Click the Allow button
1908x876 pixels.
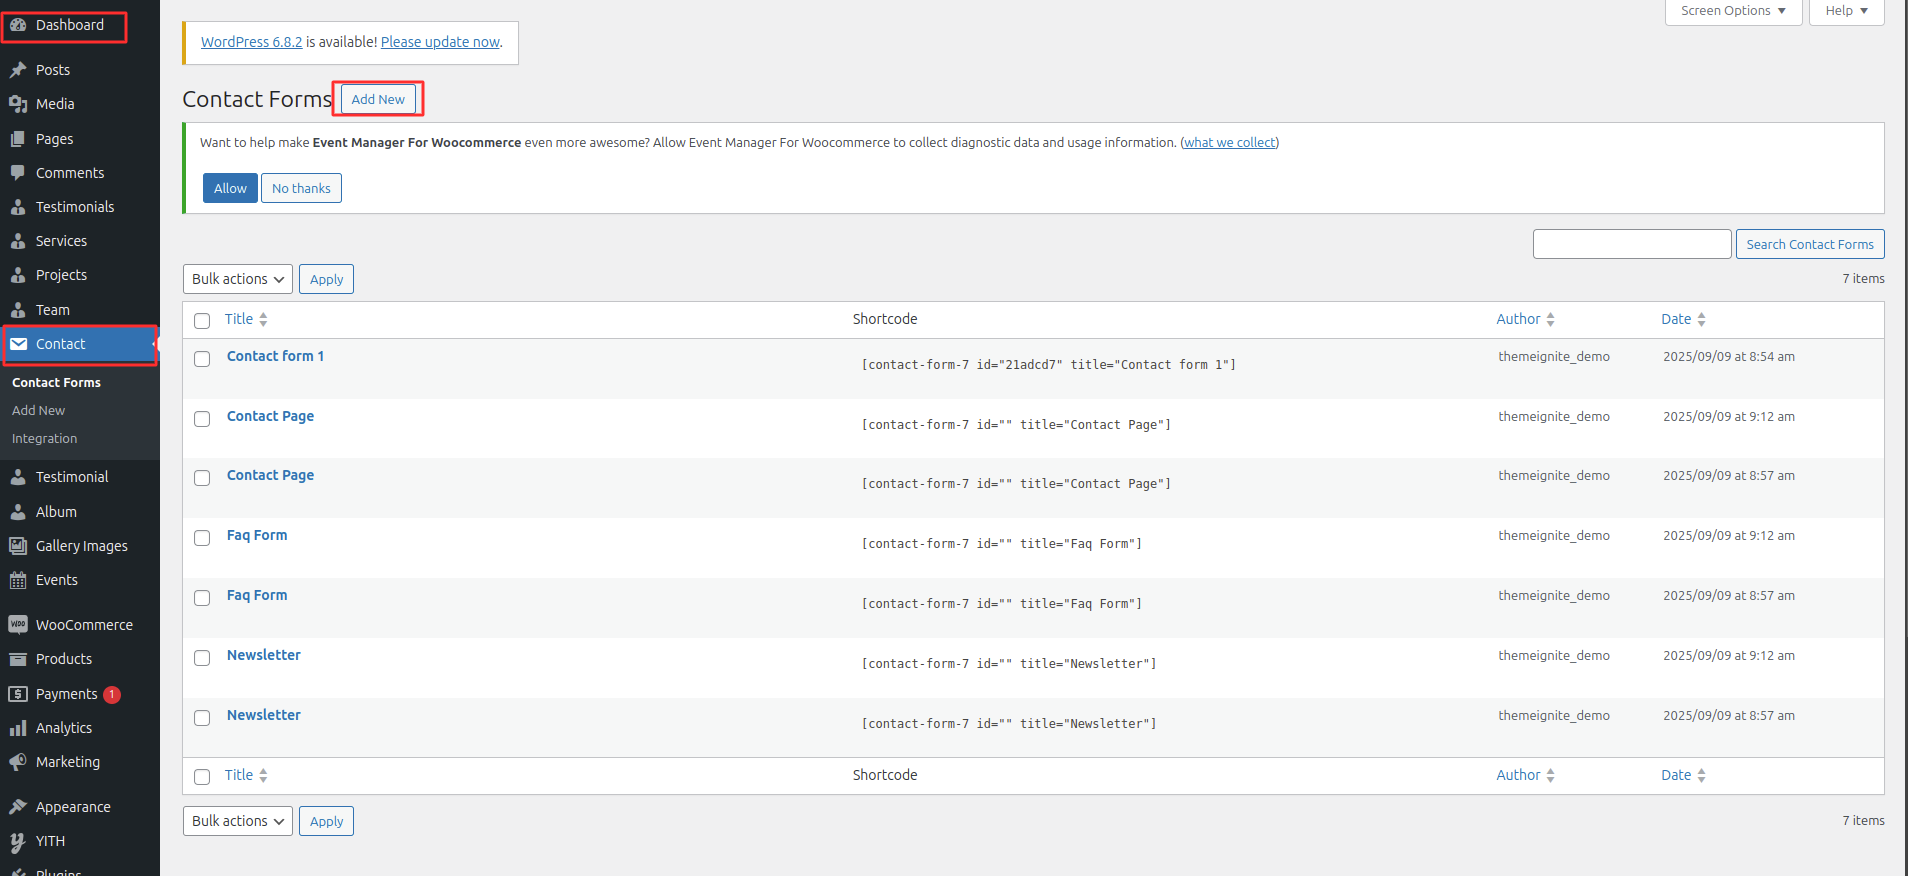[x=230, y=188]
